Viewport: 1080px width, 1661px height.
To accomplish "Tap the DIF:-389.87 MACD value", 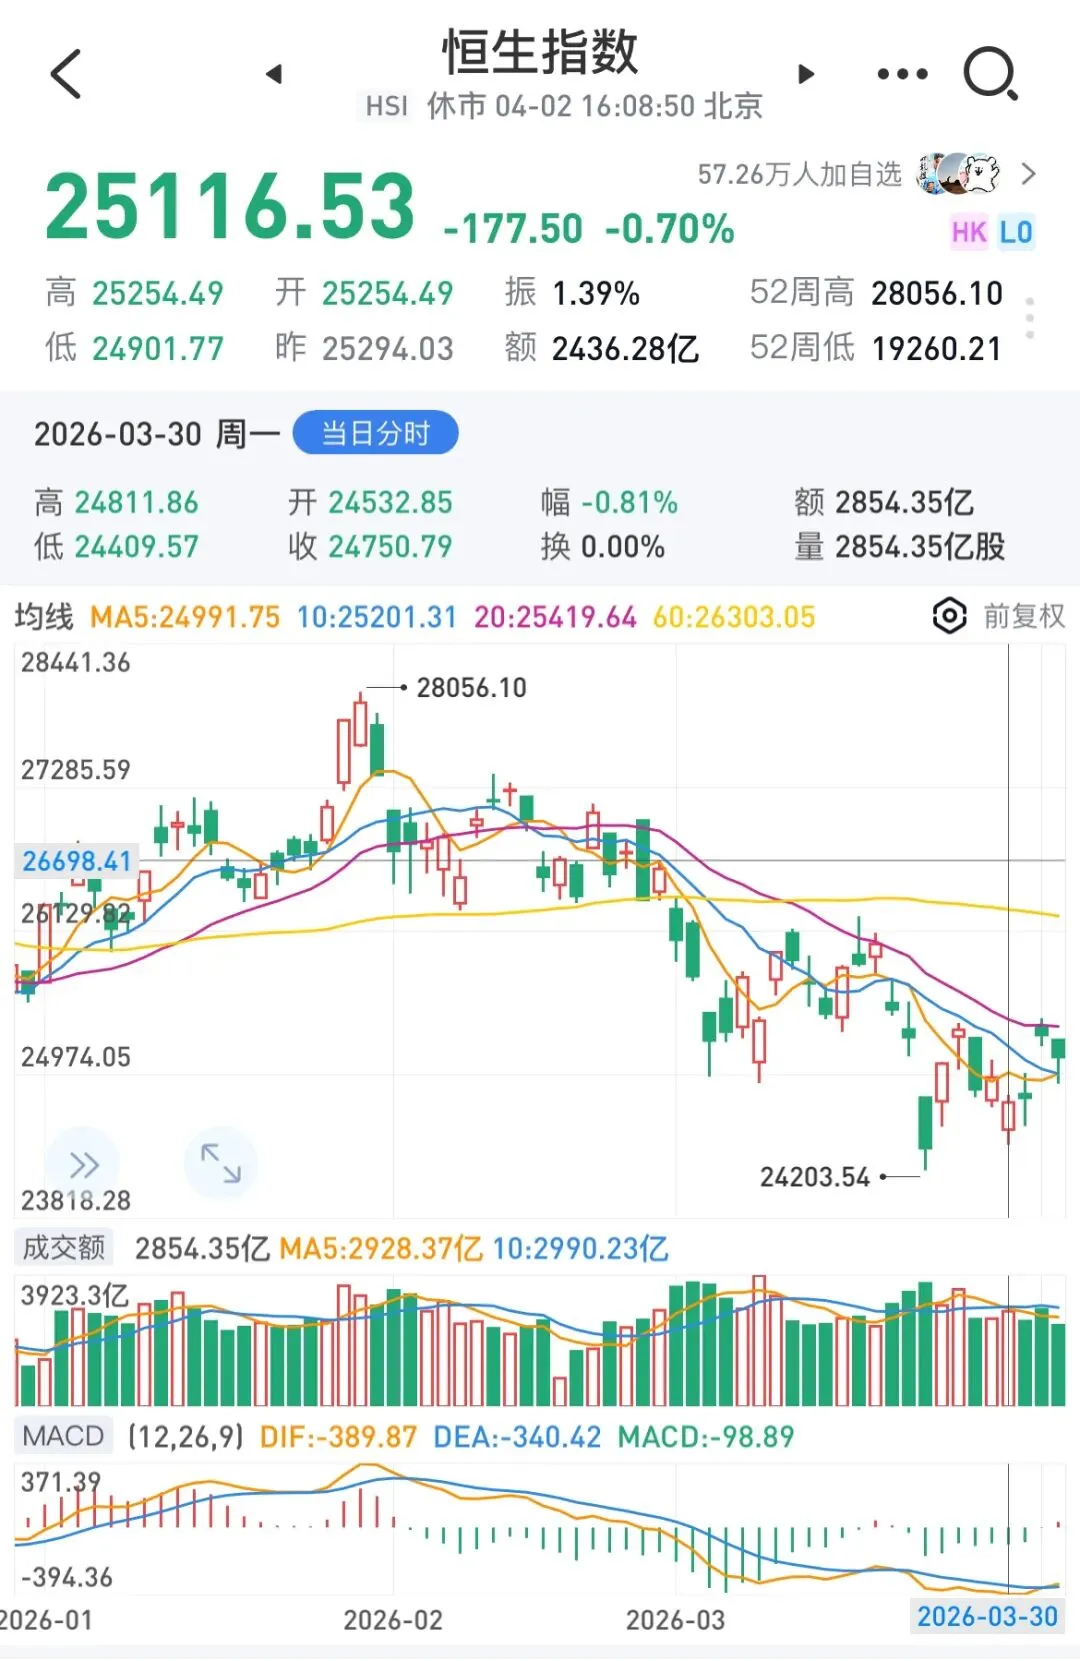I will 338,1437.
